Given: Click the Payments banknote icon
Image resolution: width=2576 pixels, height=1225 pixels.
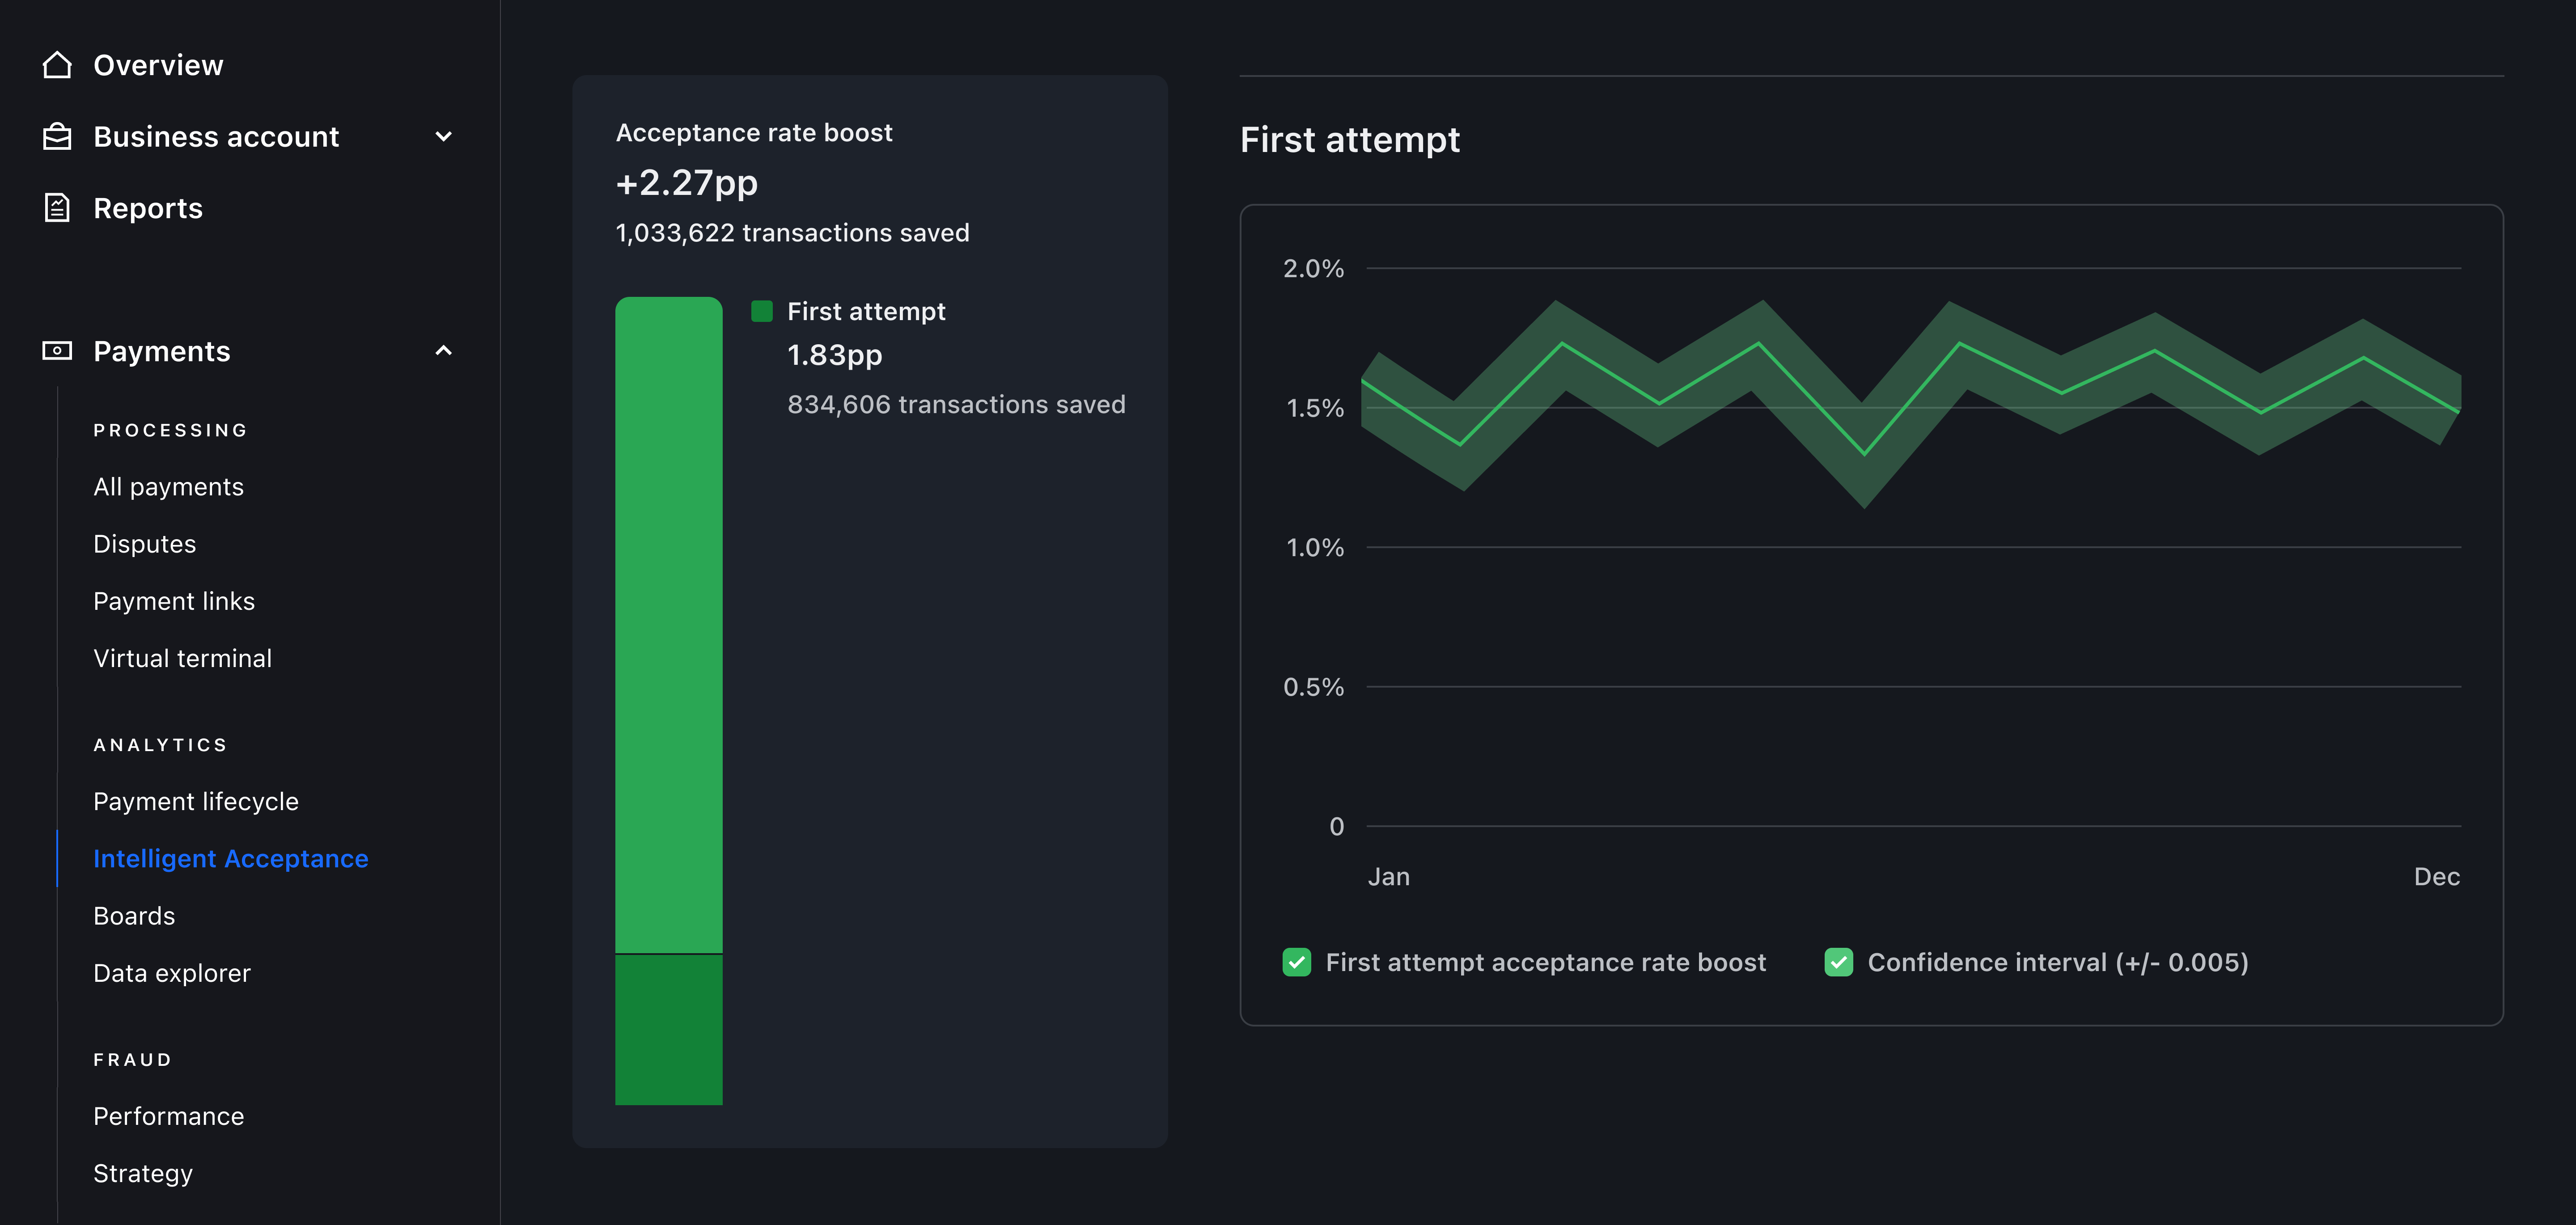Looking at the screenshot, I should coord(57,351).
